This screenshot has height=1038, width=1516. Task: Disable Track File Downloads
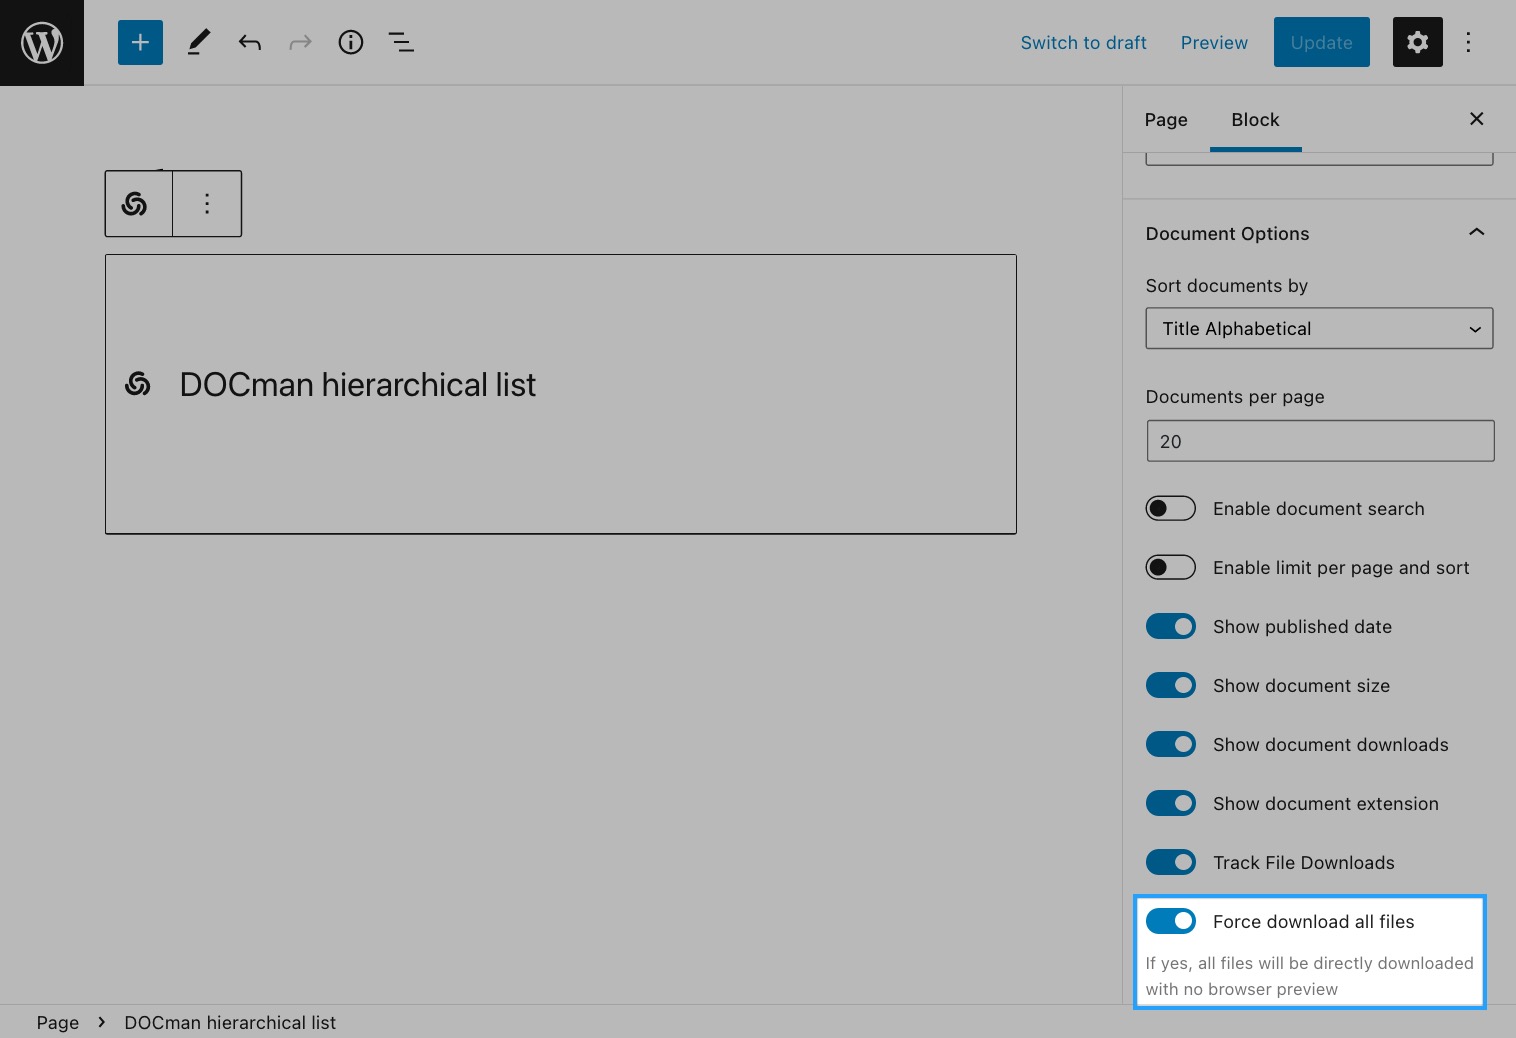tap(1171, 862)
